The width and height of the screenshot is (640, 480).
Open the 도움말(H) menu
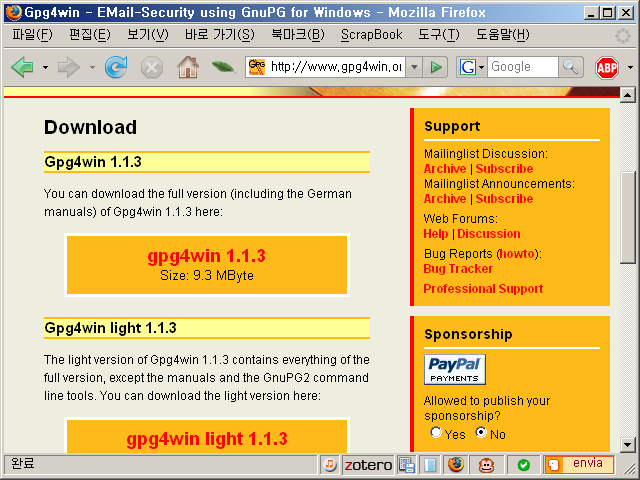502,35
